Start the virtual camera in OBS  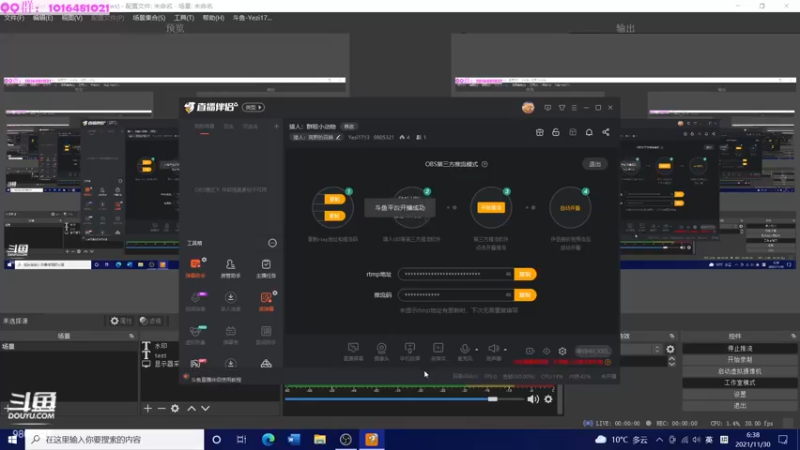point(740,371)
